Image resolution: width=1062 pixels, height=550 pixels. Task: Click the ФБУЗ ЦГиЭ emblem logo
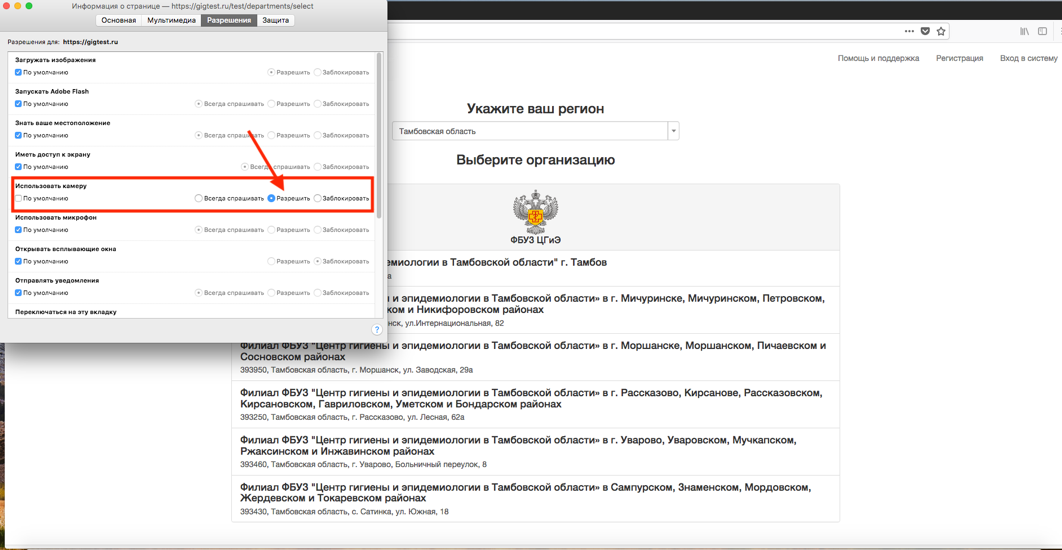[x=536, y=212]
